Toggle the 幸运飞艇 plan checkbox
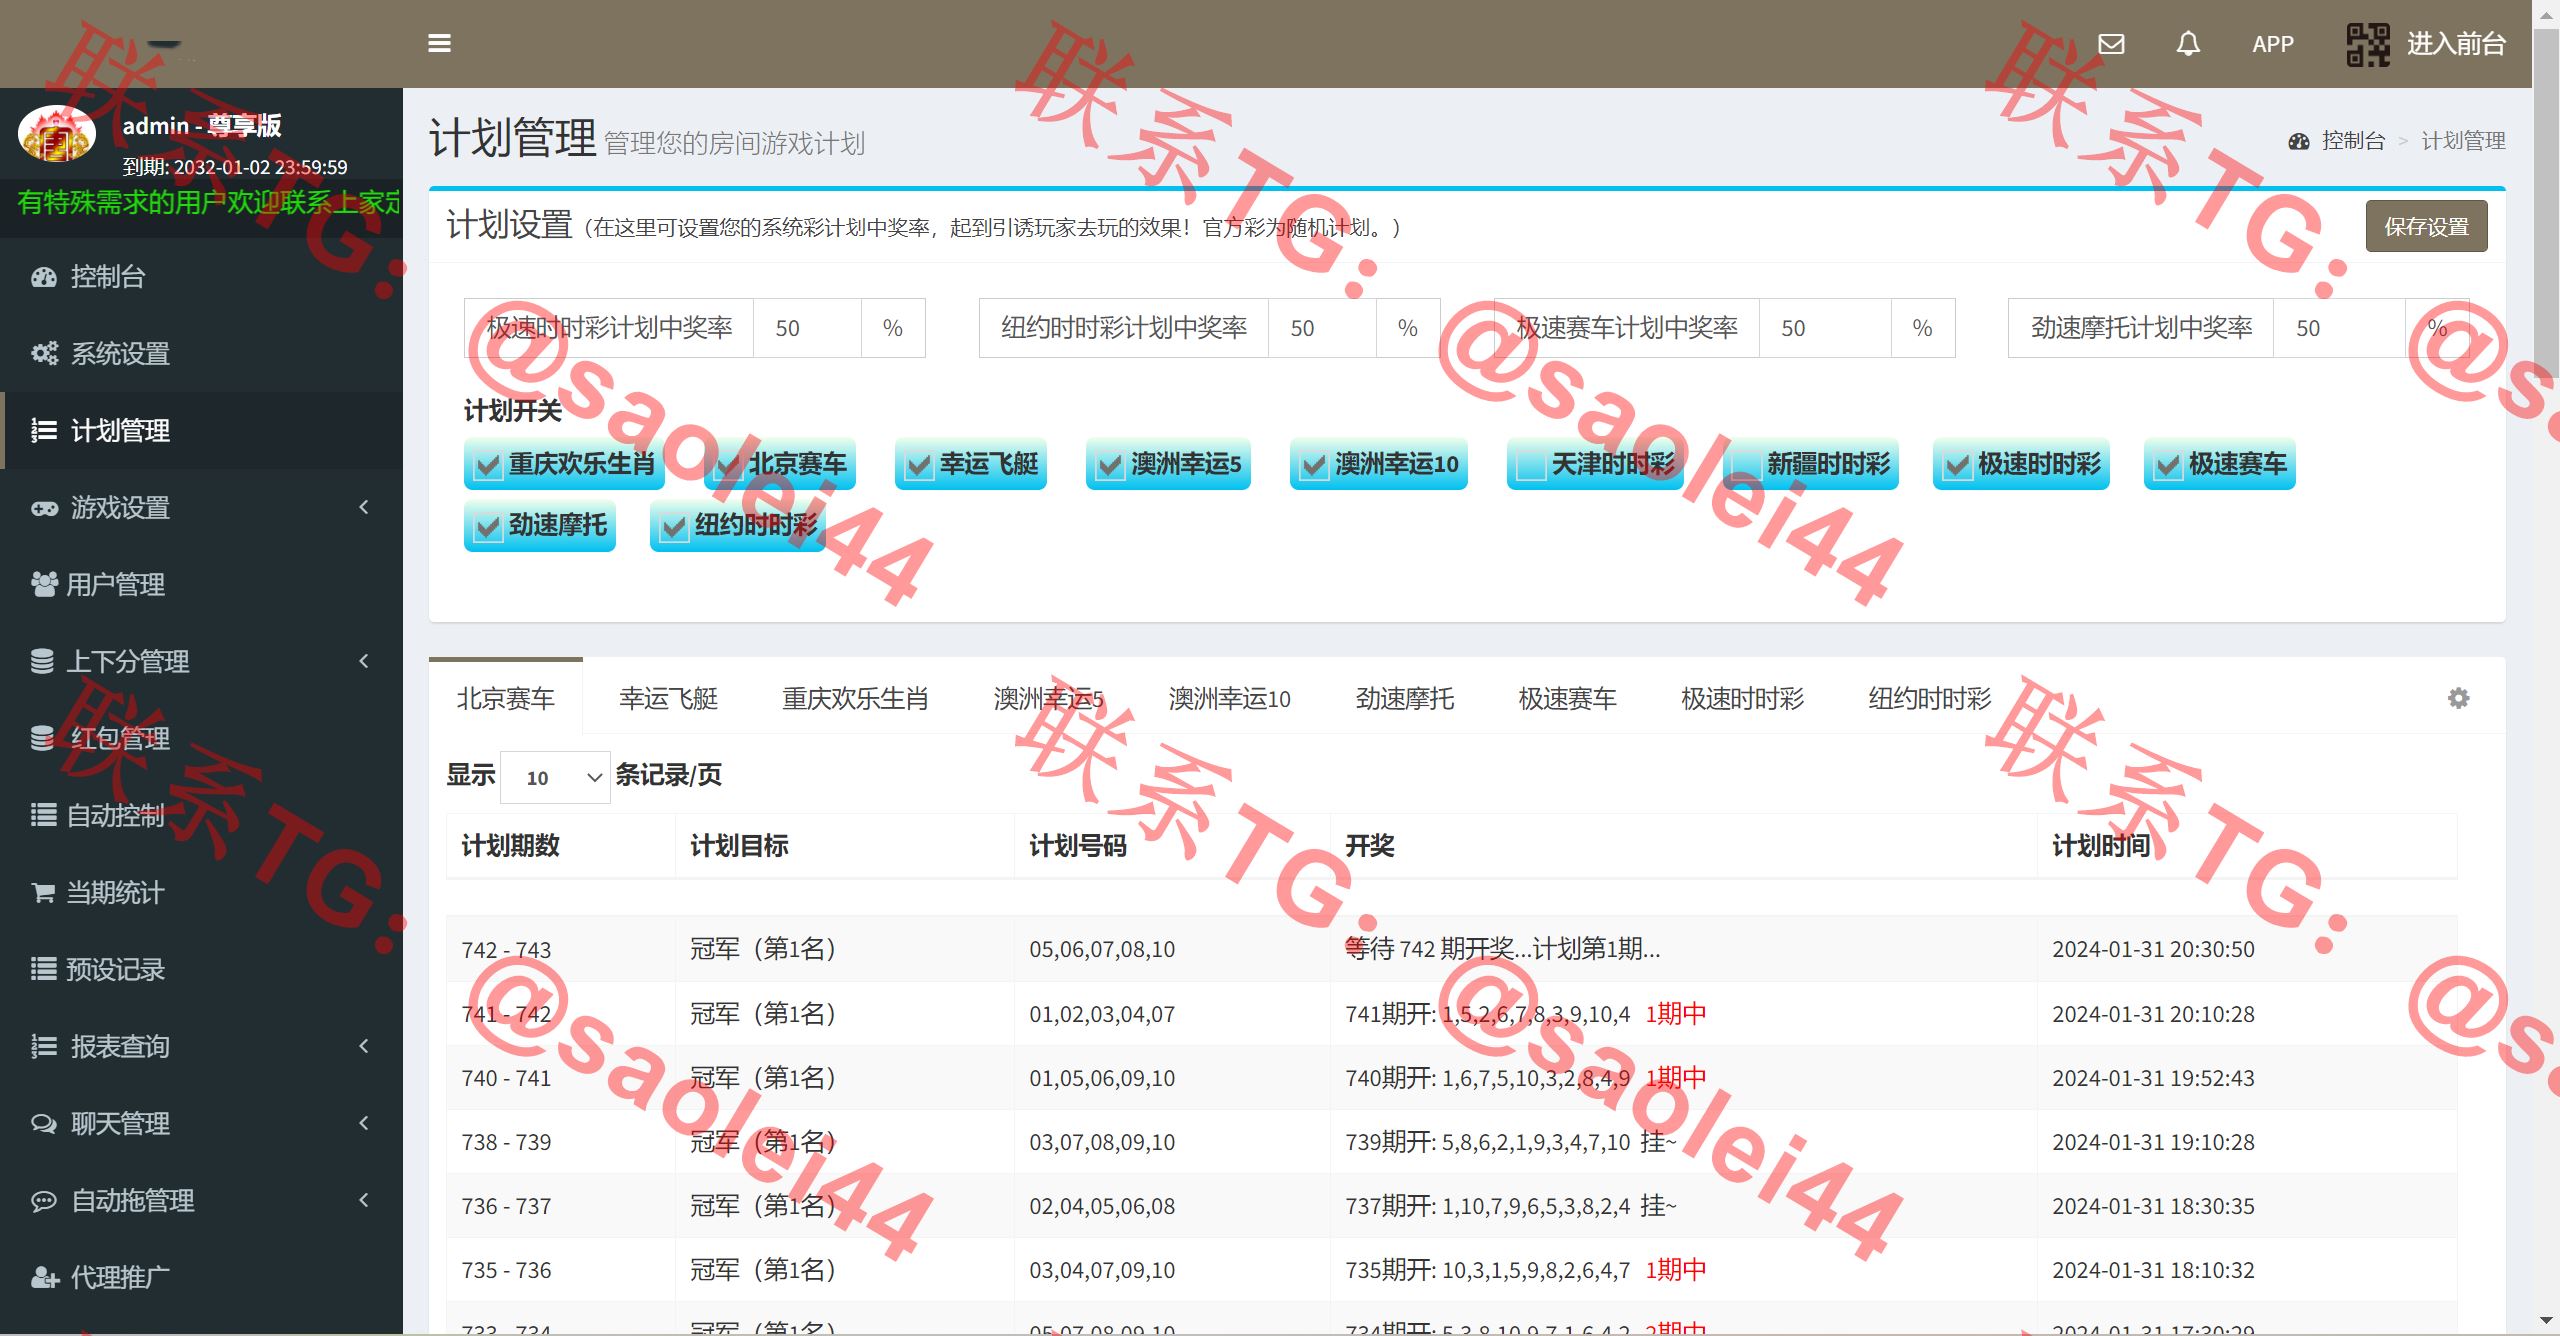The width and height of the screenshot is (2560, 1336). (919, 466)
